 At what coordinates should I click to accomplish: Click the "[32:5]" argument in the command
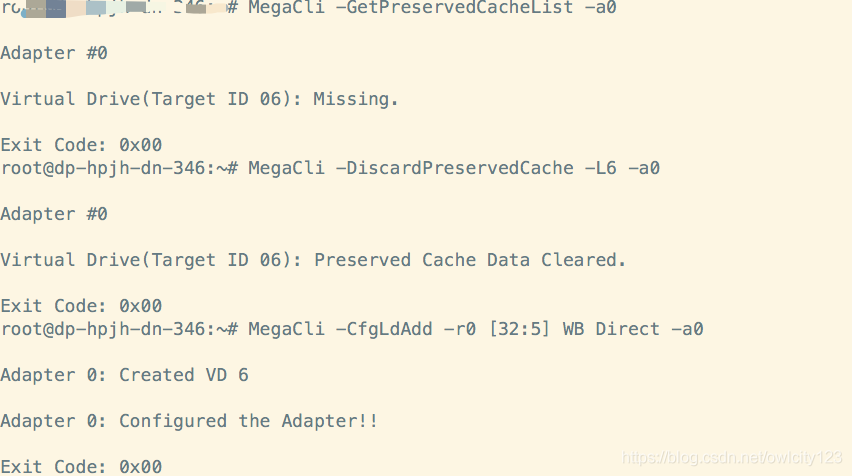click(x=519, y=329)
